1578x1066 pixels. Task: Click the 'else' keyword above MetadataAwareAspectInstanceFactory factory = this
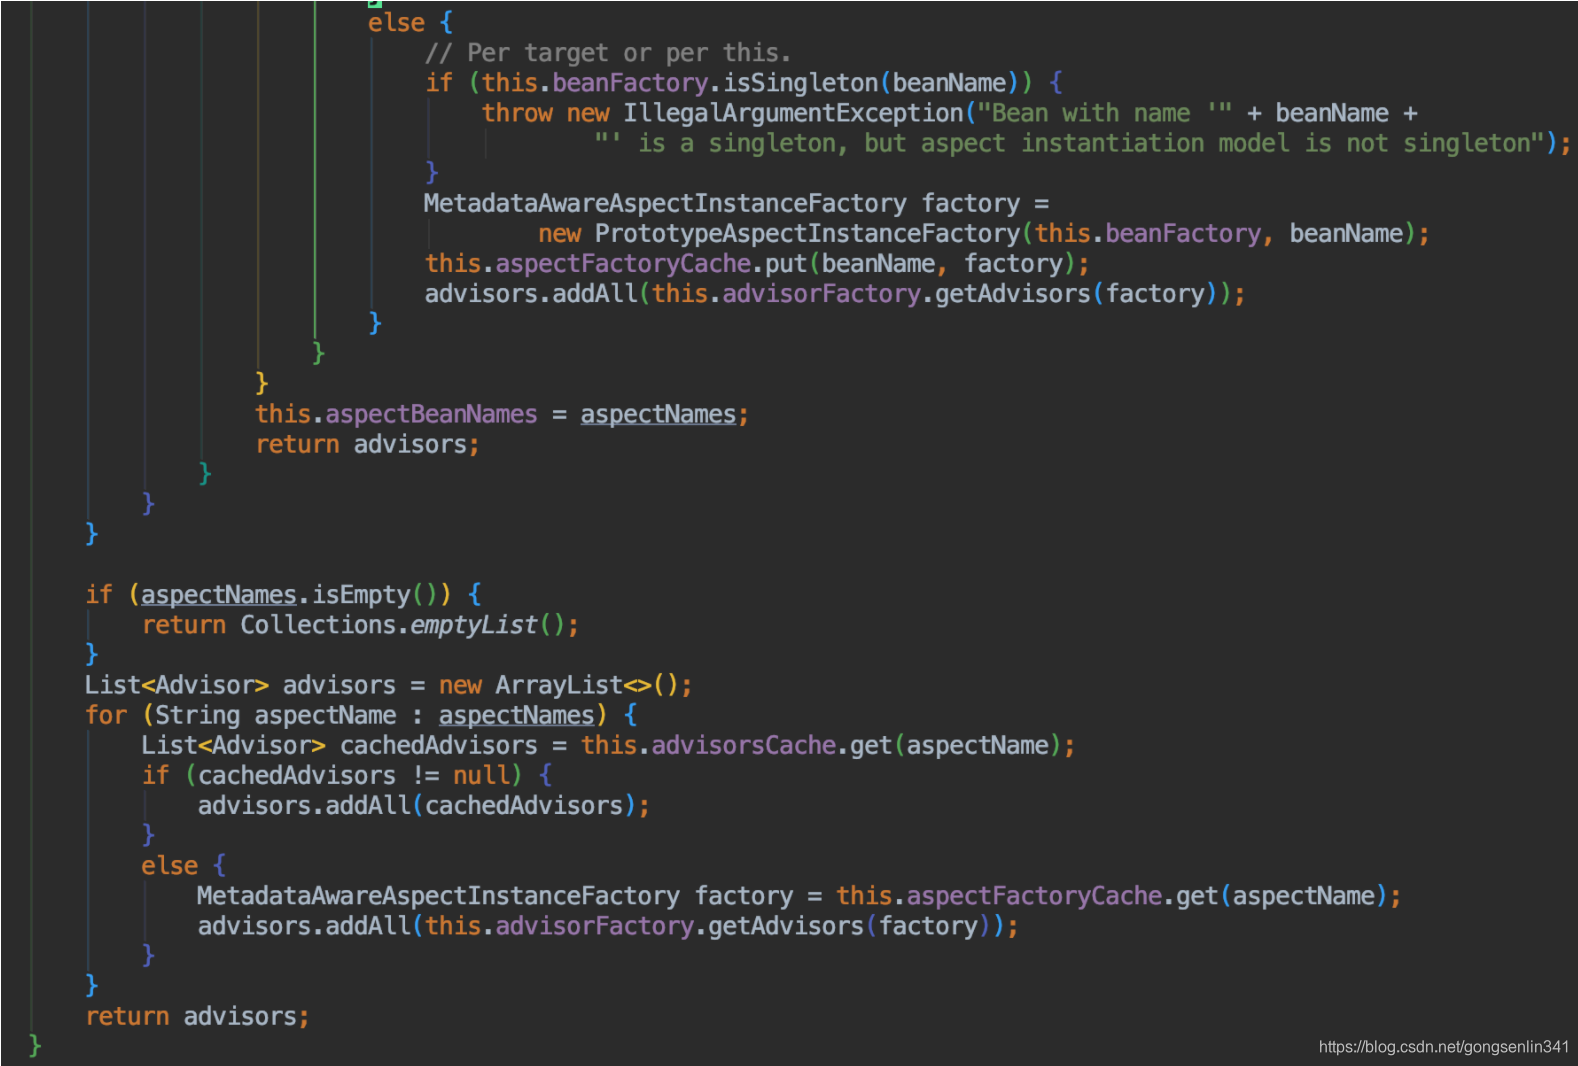(169, 866)
